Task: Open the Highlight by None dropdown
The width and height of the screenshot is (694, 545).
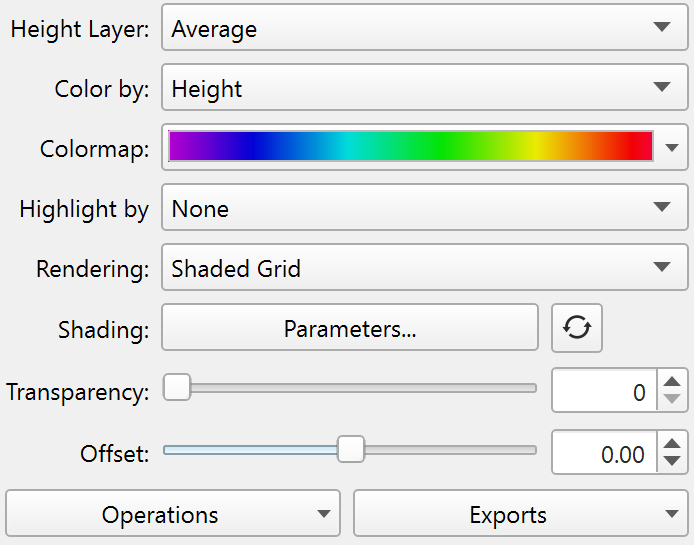Action: (x=424, y=209)
